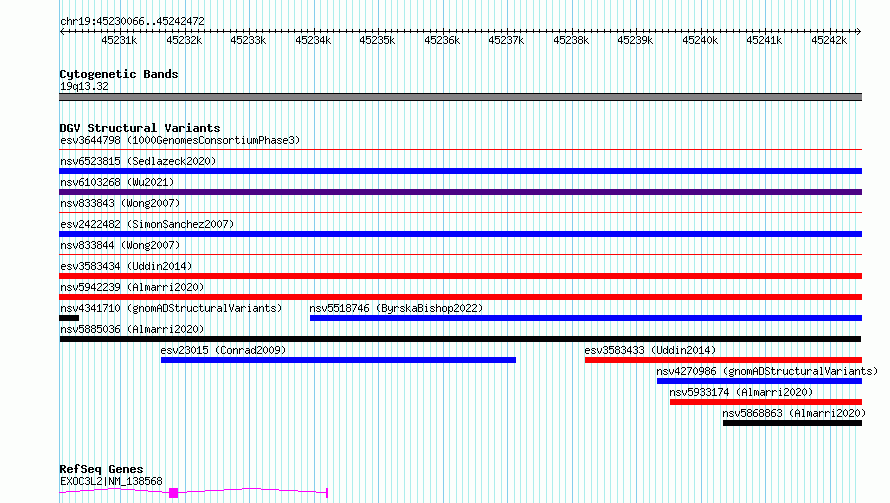Open variant nsv5942239 (Almarri2020) label
The height and width of the screenshot is (503, 890).
click(x=132, y=287)
